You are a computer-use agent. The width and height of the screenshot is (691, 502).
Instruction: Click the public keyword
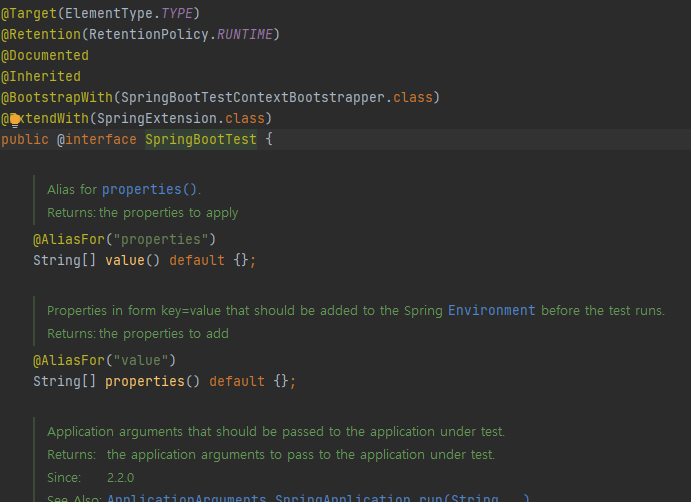(x=25, y=139)
